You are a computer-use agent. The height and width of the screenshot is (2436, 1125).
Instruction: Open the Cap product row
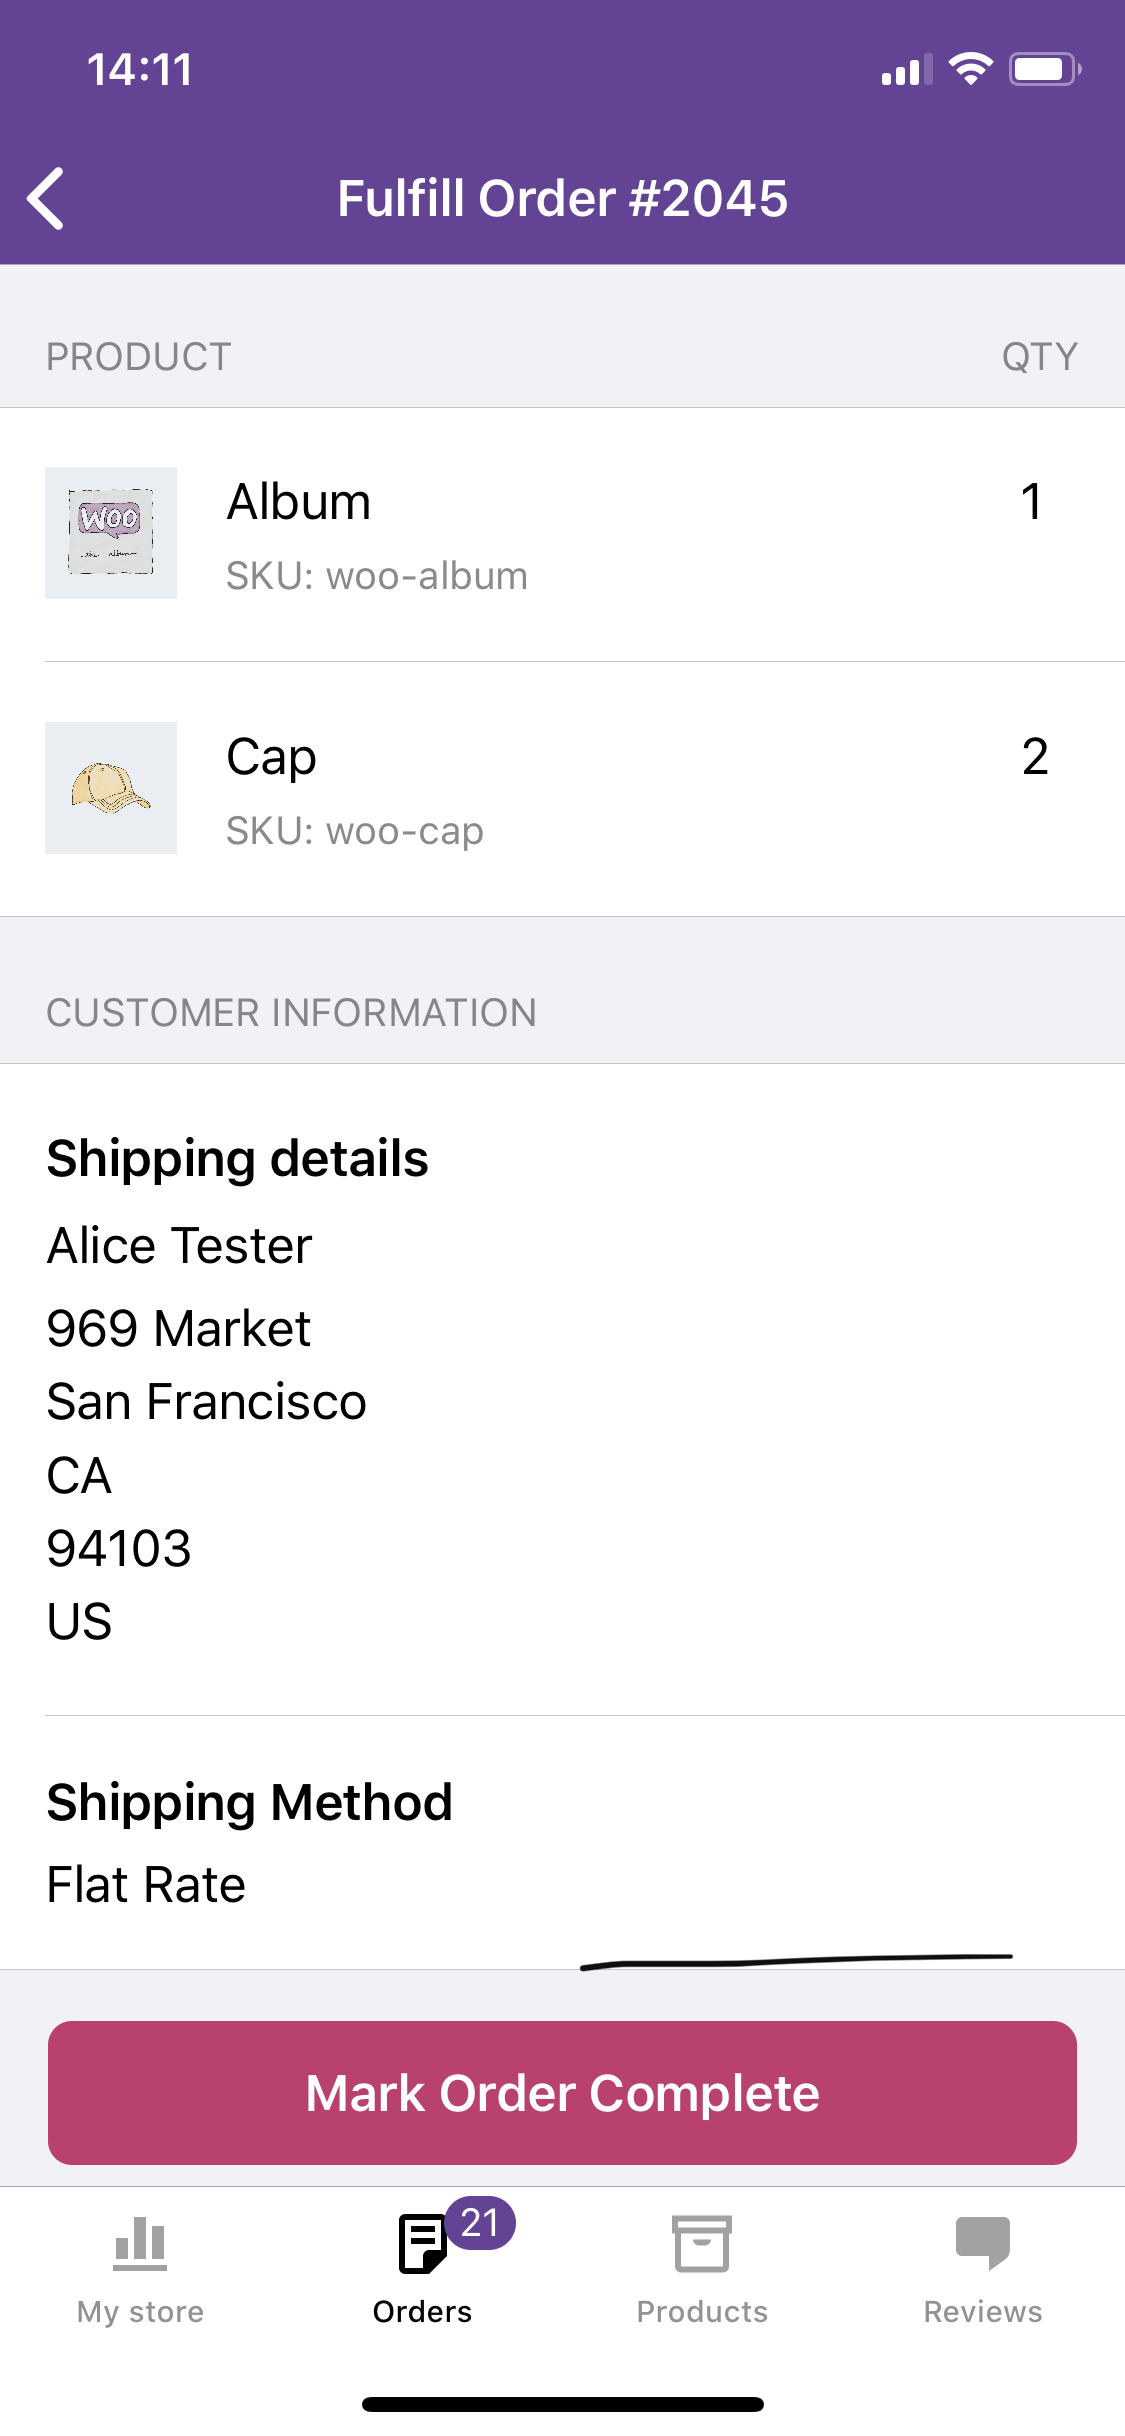pos(562,789)
